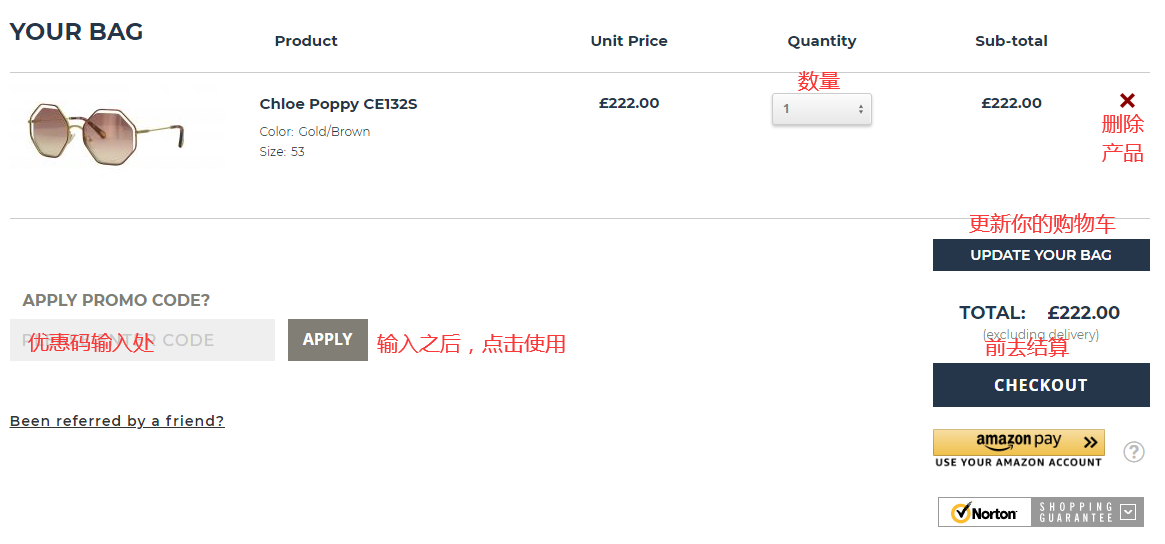
Task: Click the Unit Price column header
Action: [x=629, y=41]
